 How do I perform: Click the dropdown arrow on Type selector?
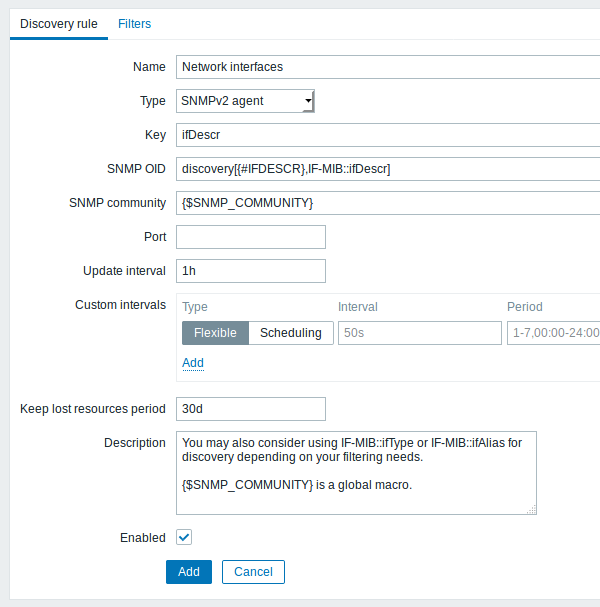[308, 101]
